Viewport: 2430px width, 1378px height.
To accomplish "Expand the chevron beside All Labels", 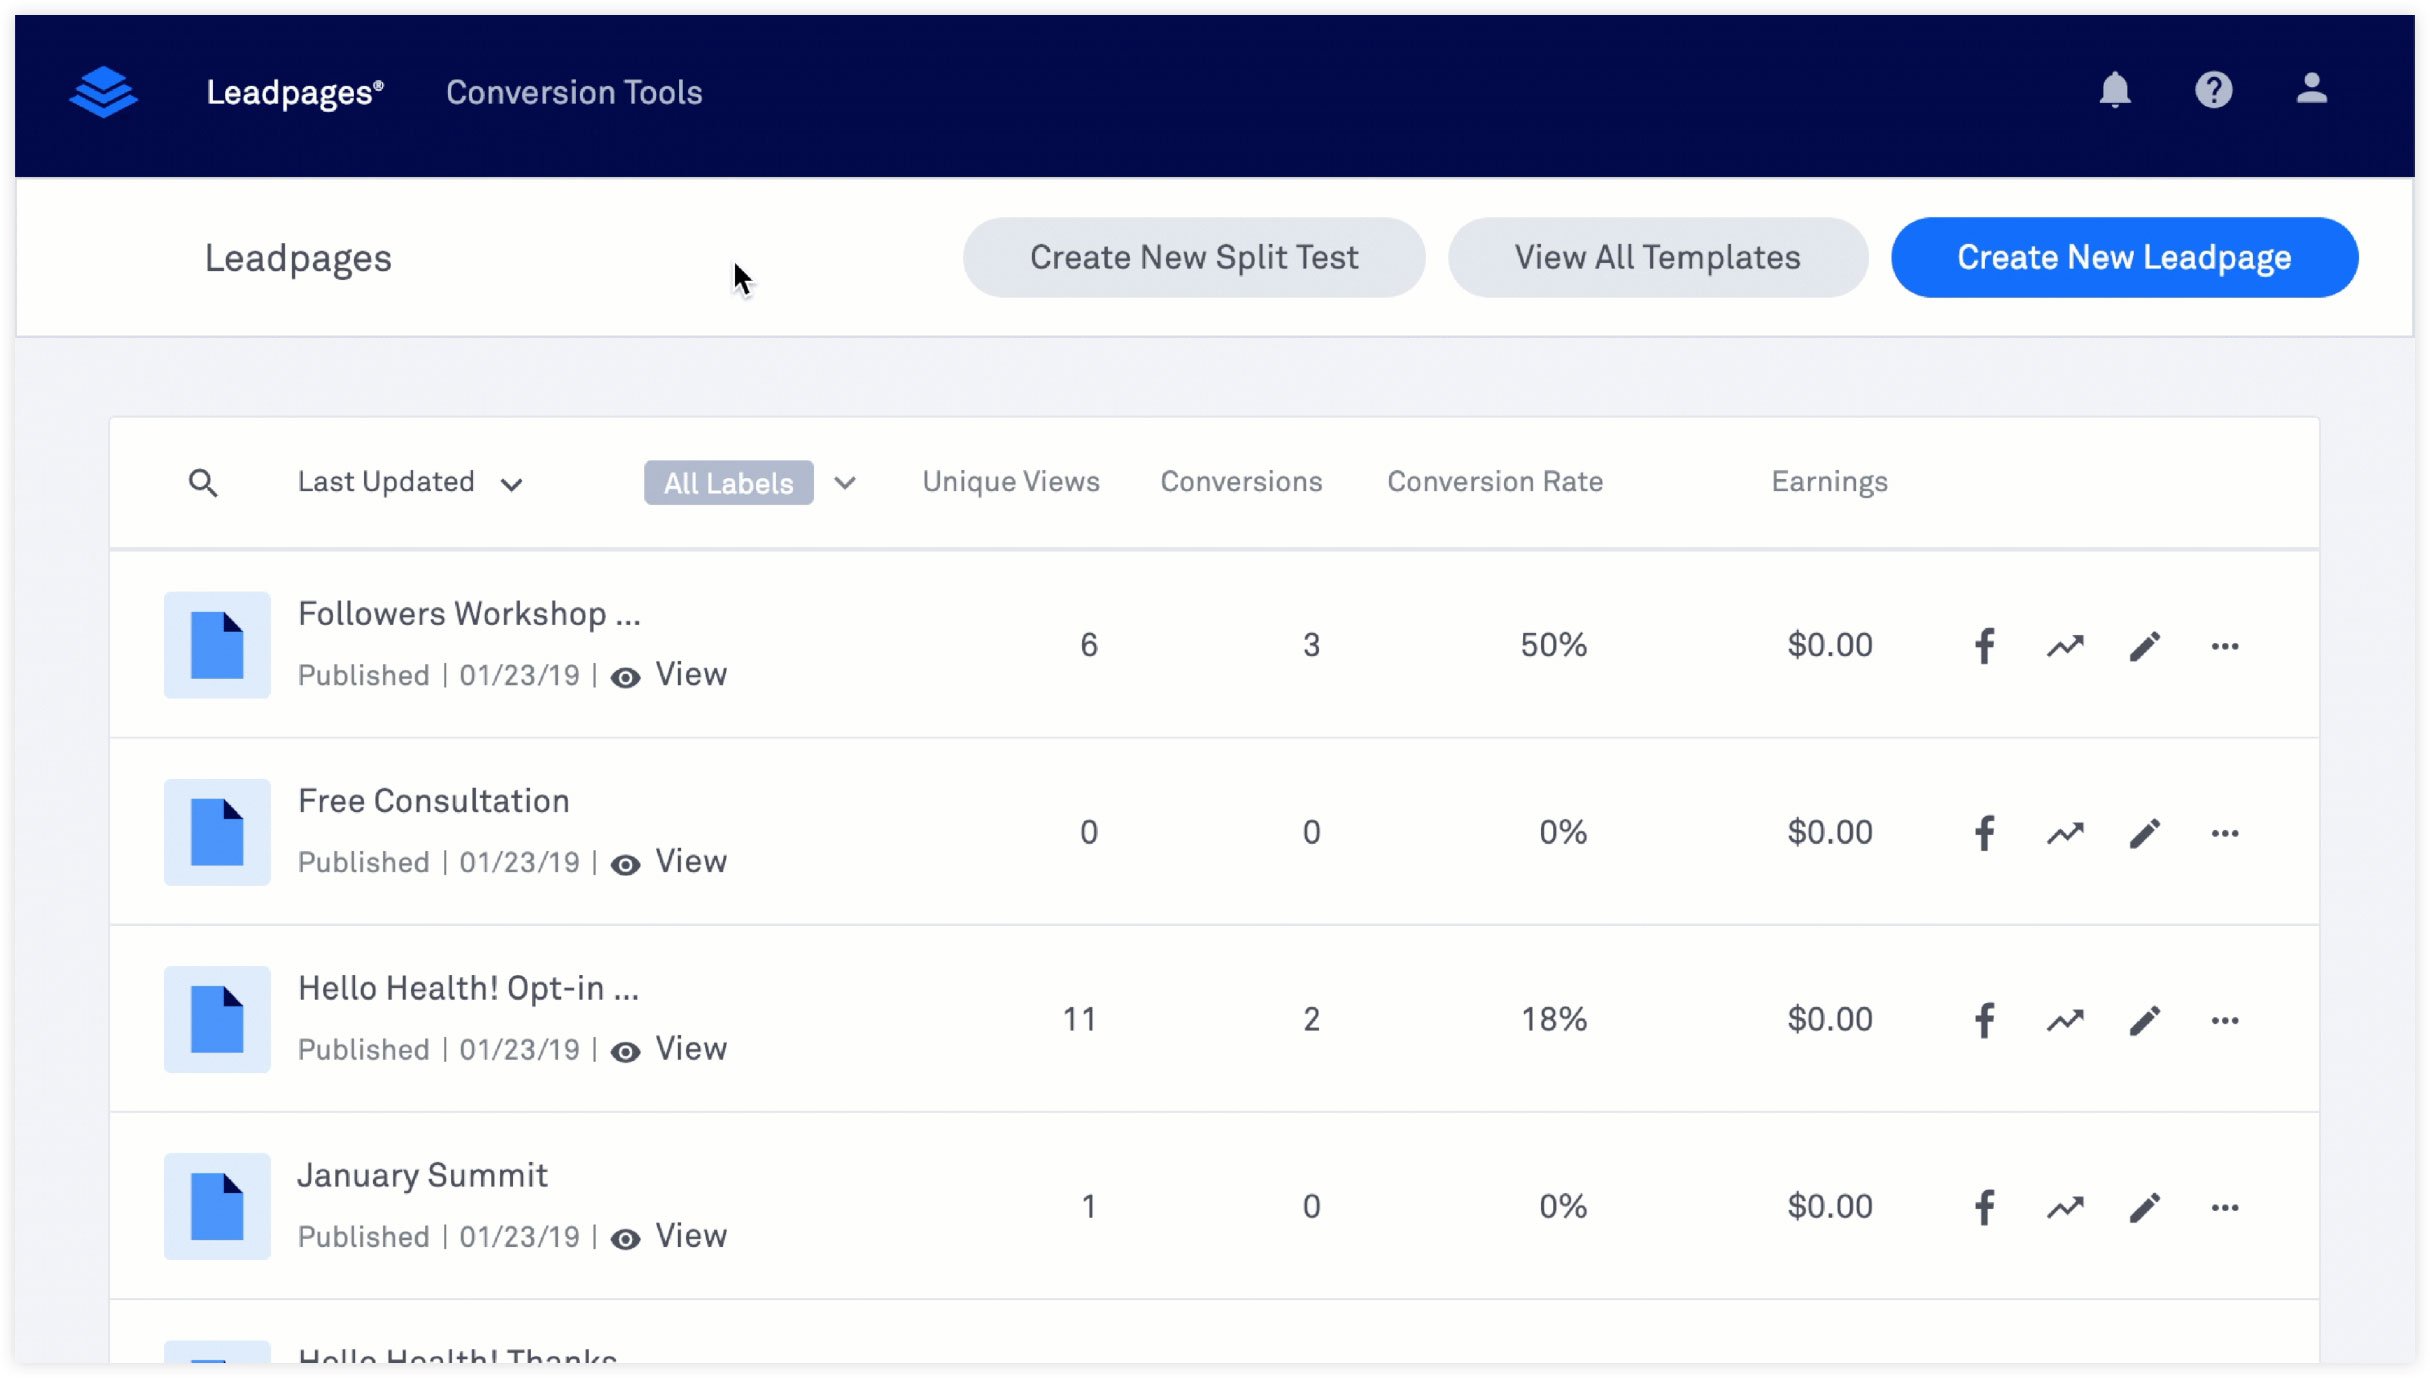I will tap(845, 483).
